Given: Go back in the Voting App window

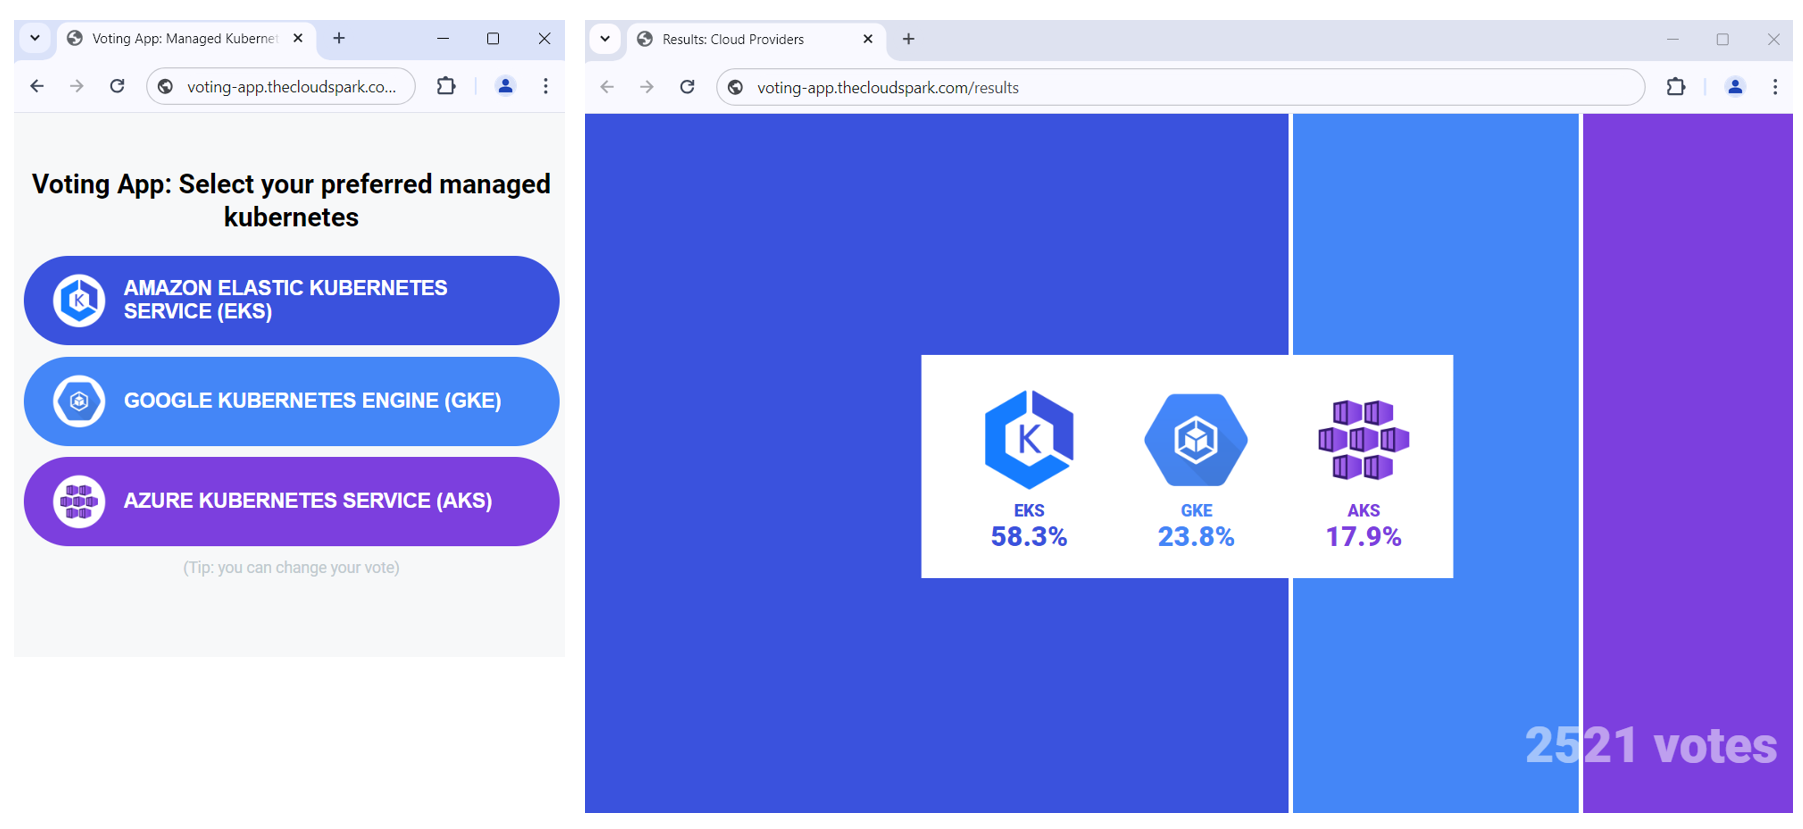Looking at the screenshot, I should pyautogui.click(x=37, y=86).
